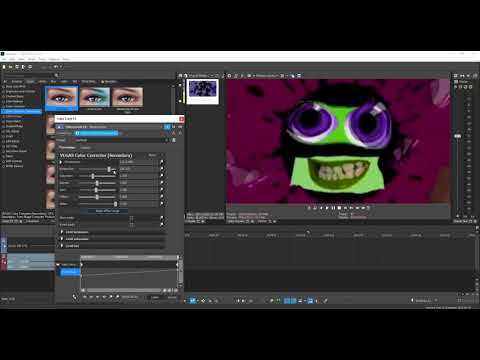Click Play in video preview transport

(327, 208)
